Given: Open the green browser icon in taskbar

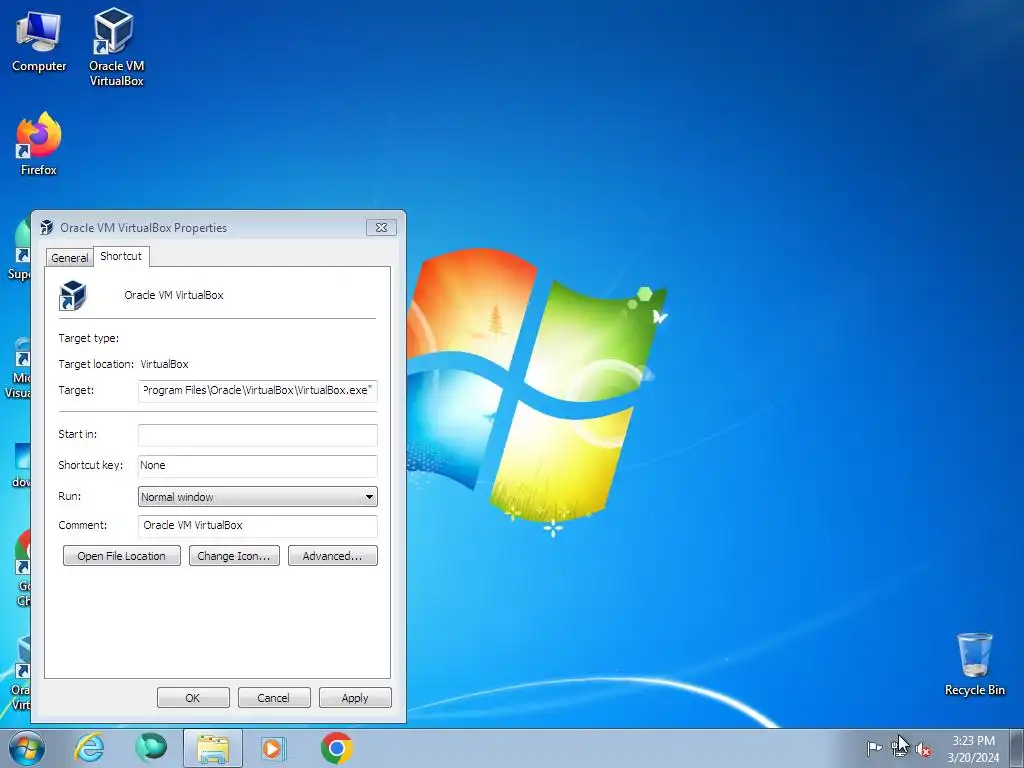Looking at the screenshot, I should 151,748.
